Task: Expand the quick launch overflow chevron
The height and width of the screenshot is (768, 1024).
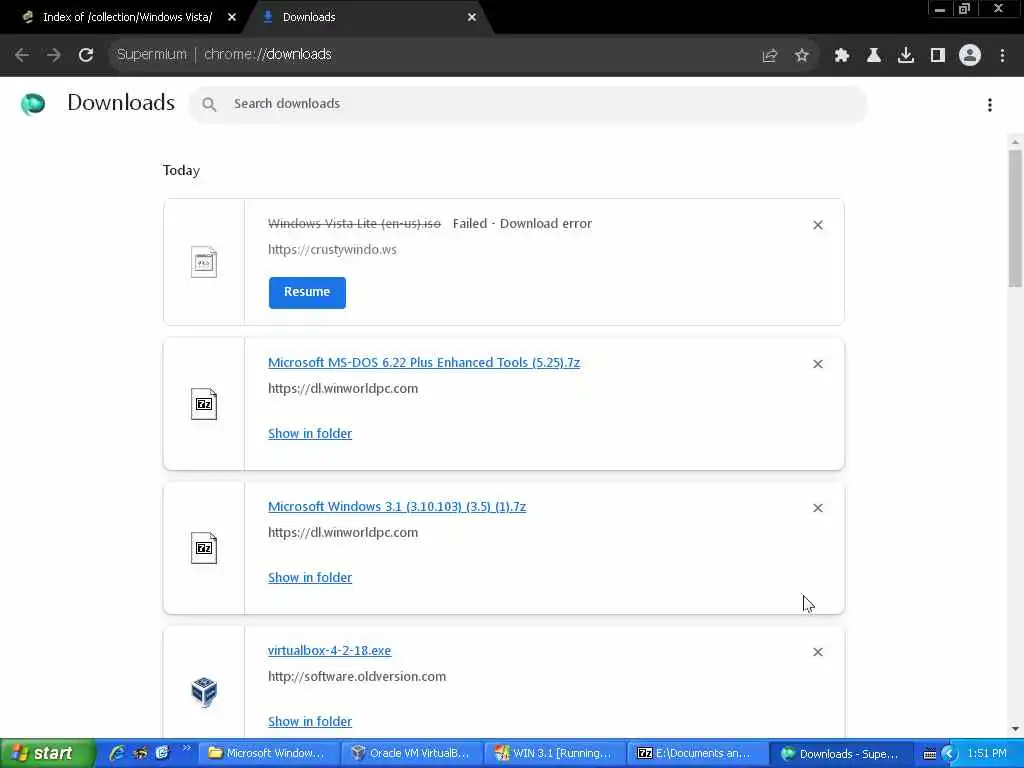Action: 186,748
